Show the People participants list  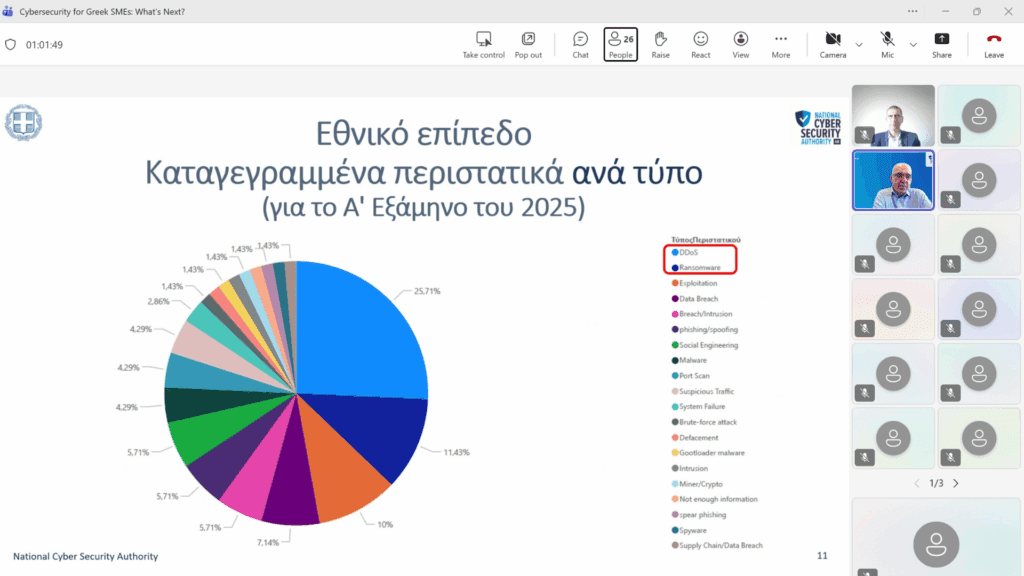[620, 44]
